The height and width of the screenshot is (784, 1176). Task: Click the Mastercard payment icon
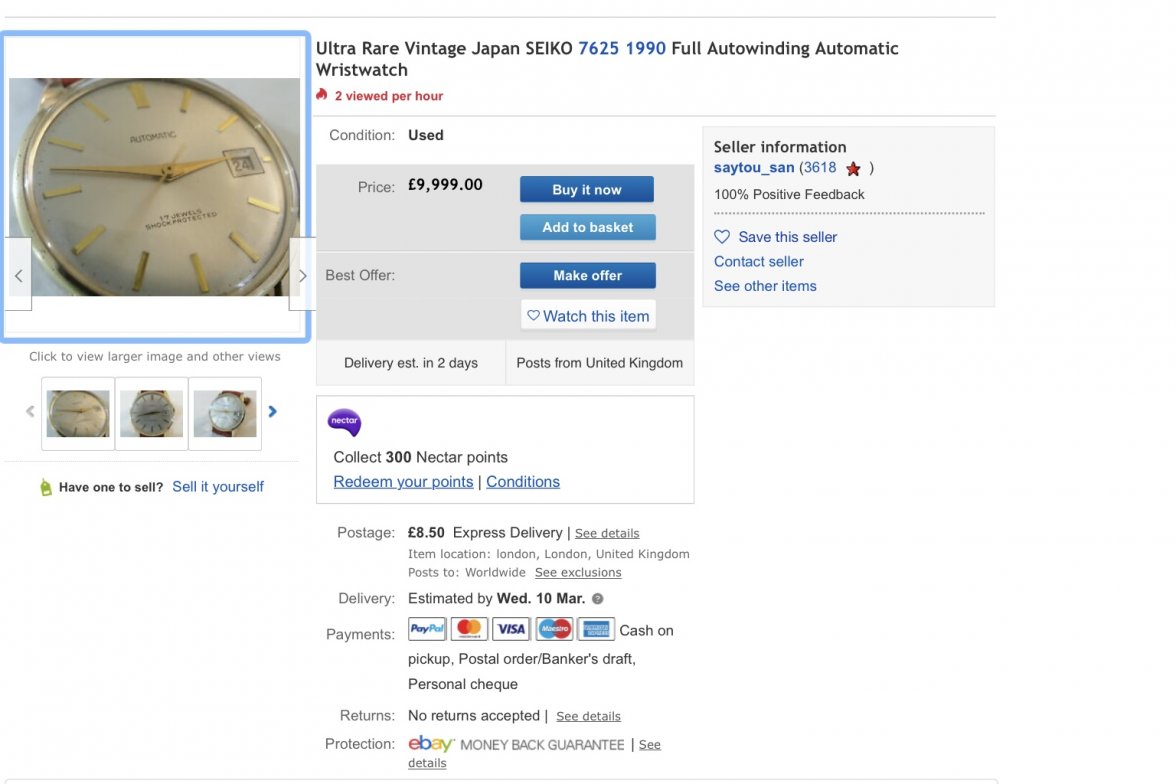pyautogui.click(x=469, y=629)
